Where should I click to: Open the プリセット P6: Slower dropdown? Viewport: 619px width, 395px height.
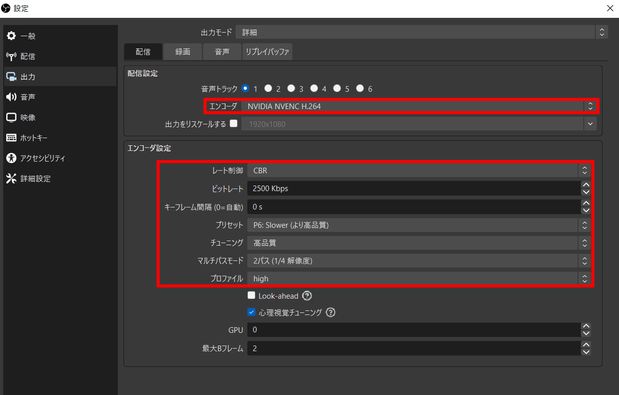click(418, 225)
